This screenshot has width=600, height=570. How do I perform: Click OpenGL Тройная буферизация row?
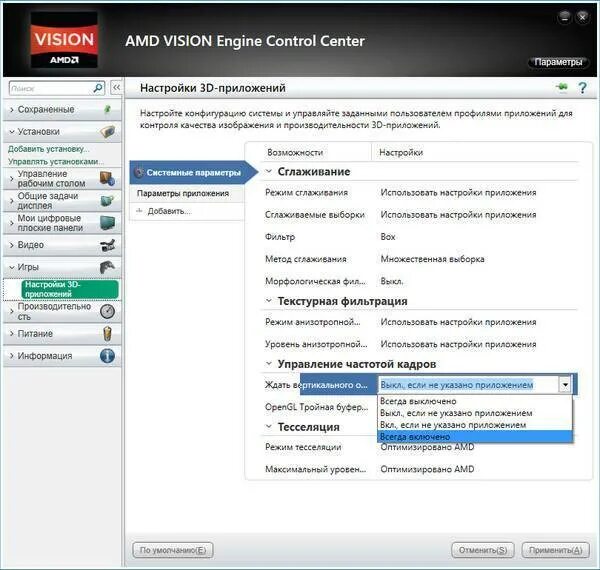tap(317, 407)
